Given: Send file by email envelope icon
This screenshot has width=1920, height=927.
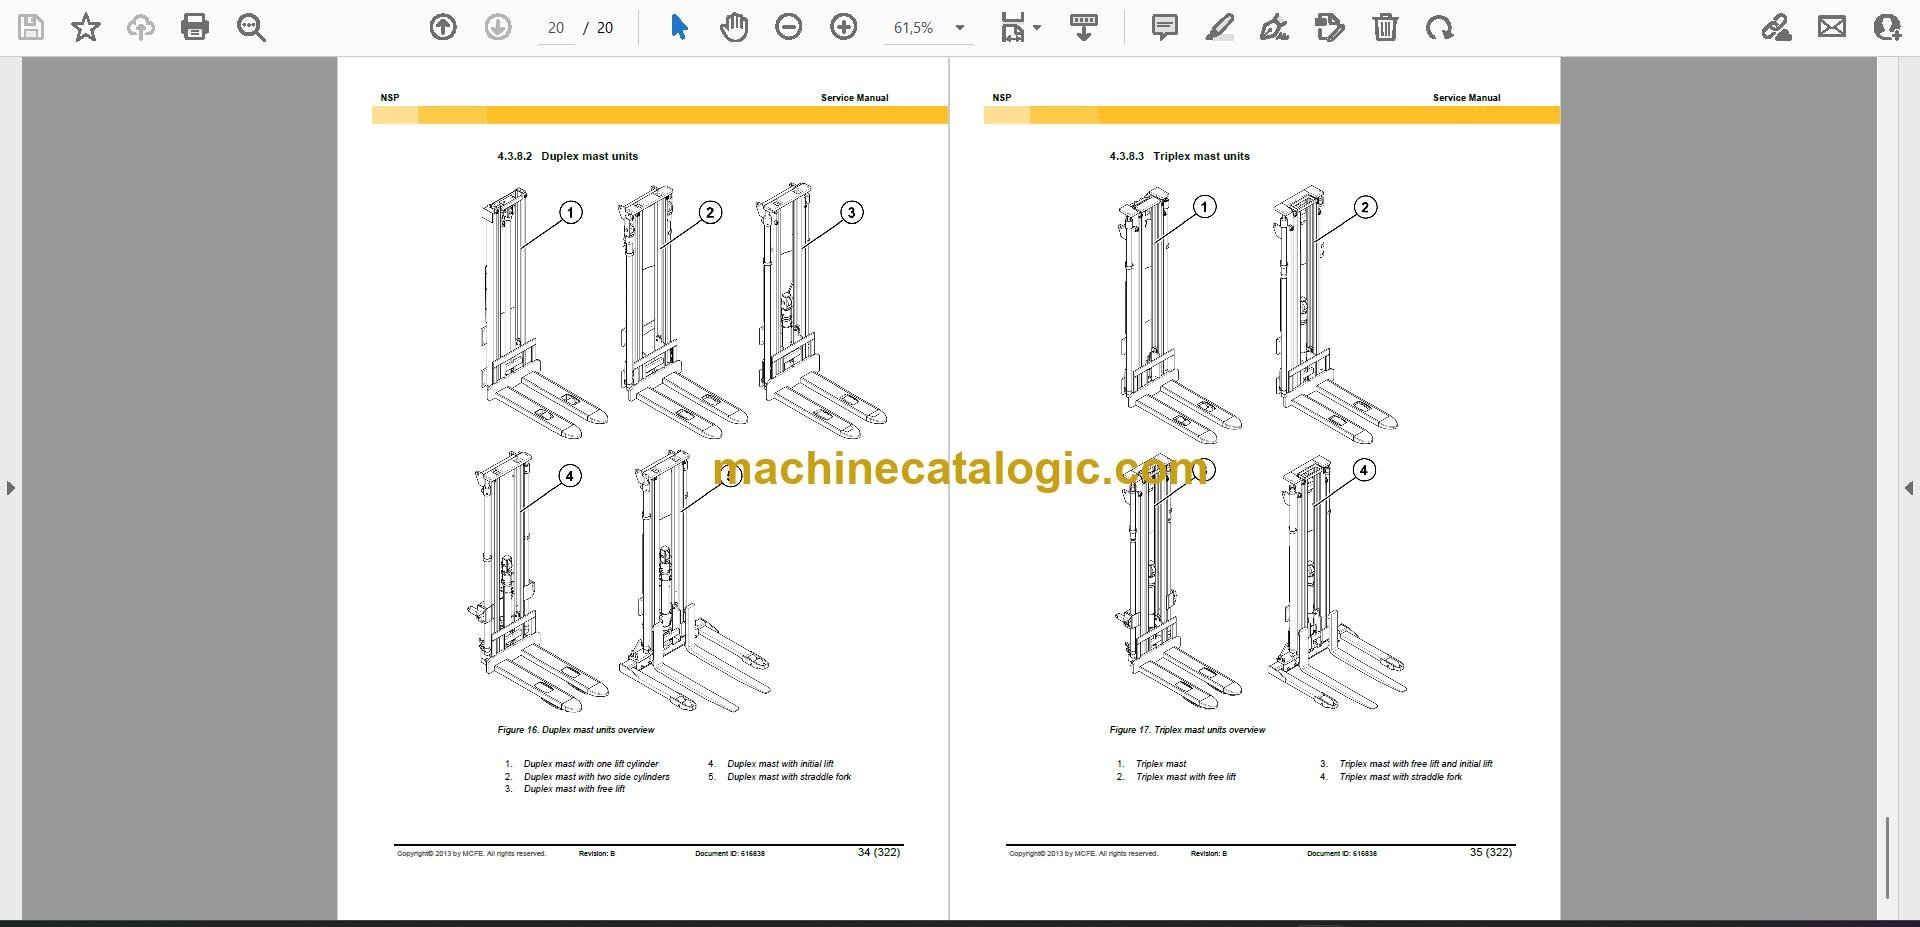Looking at the screenshot, I should (x=1832, y=27).
